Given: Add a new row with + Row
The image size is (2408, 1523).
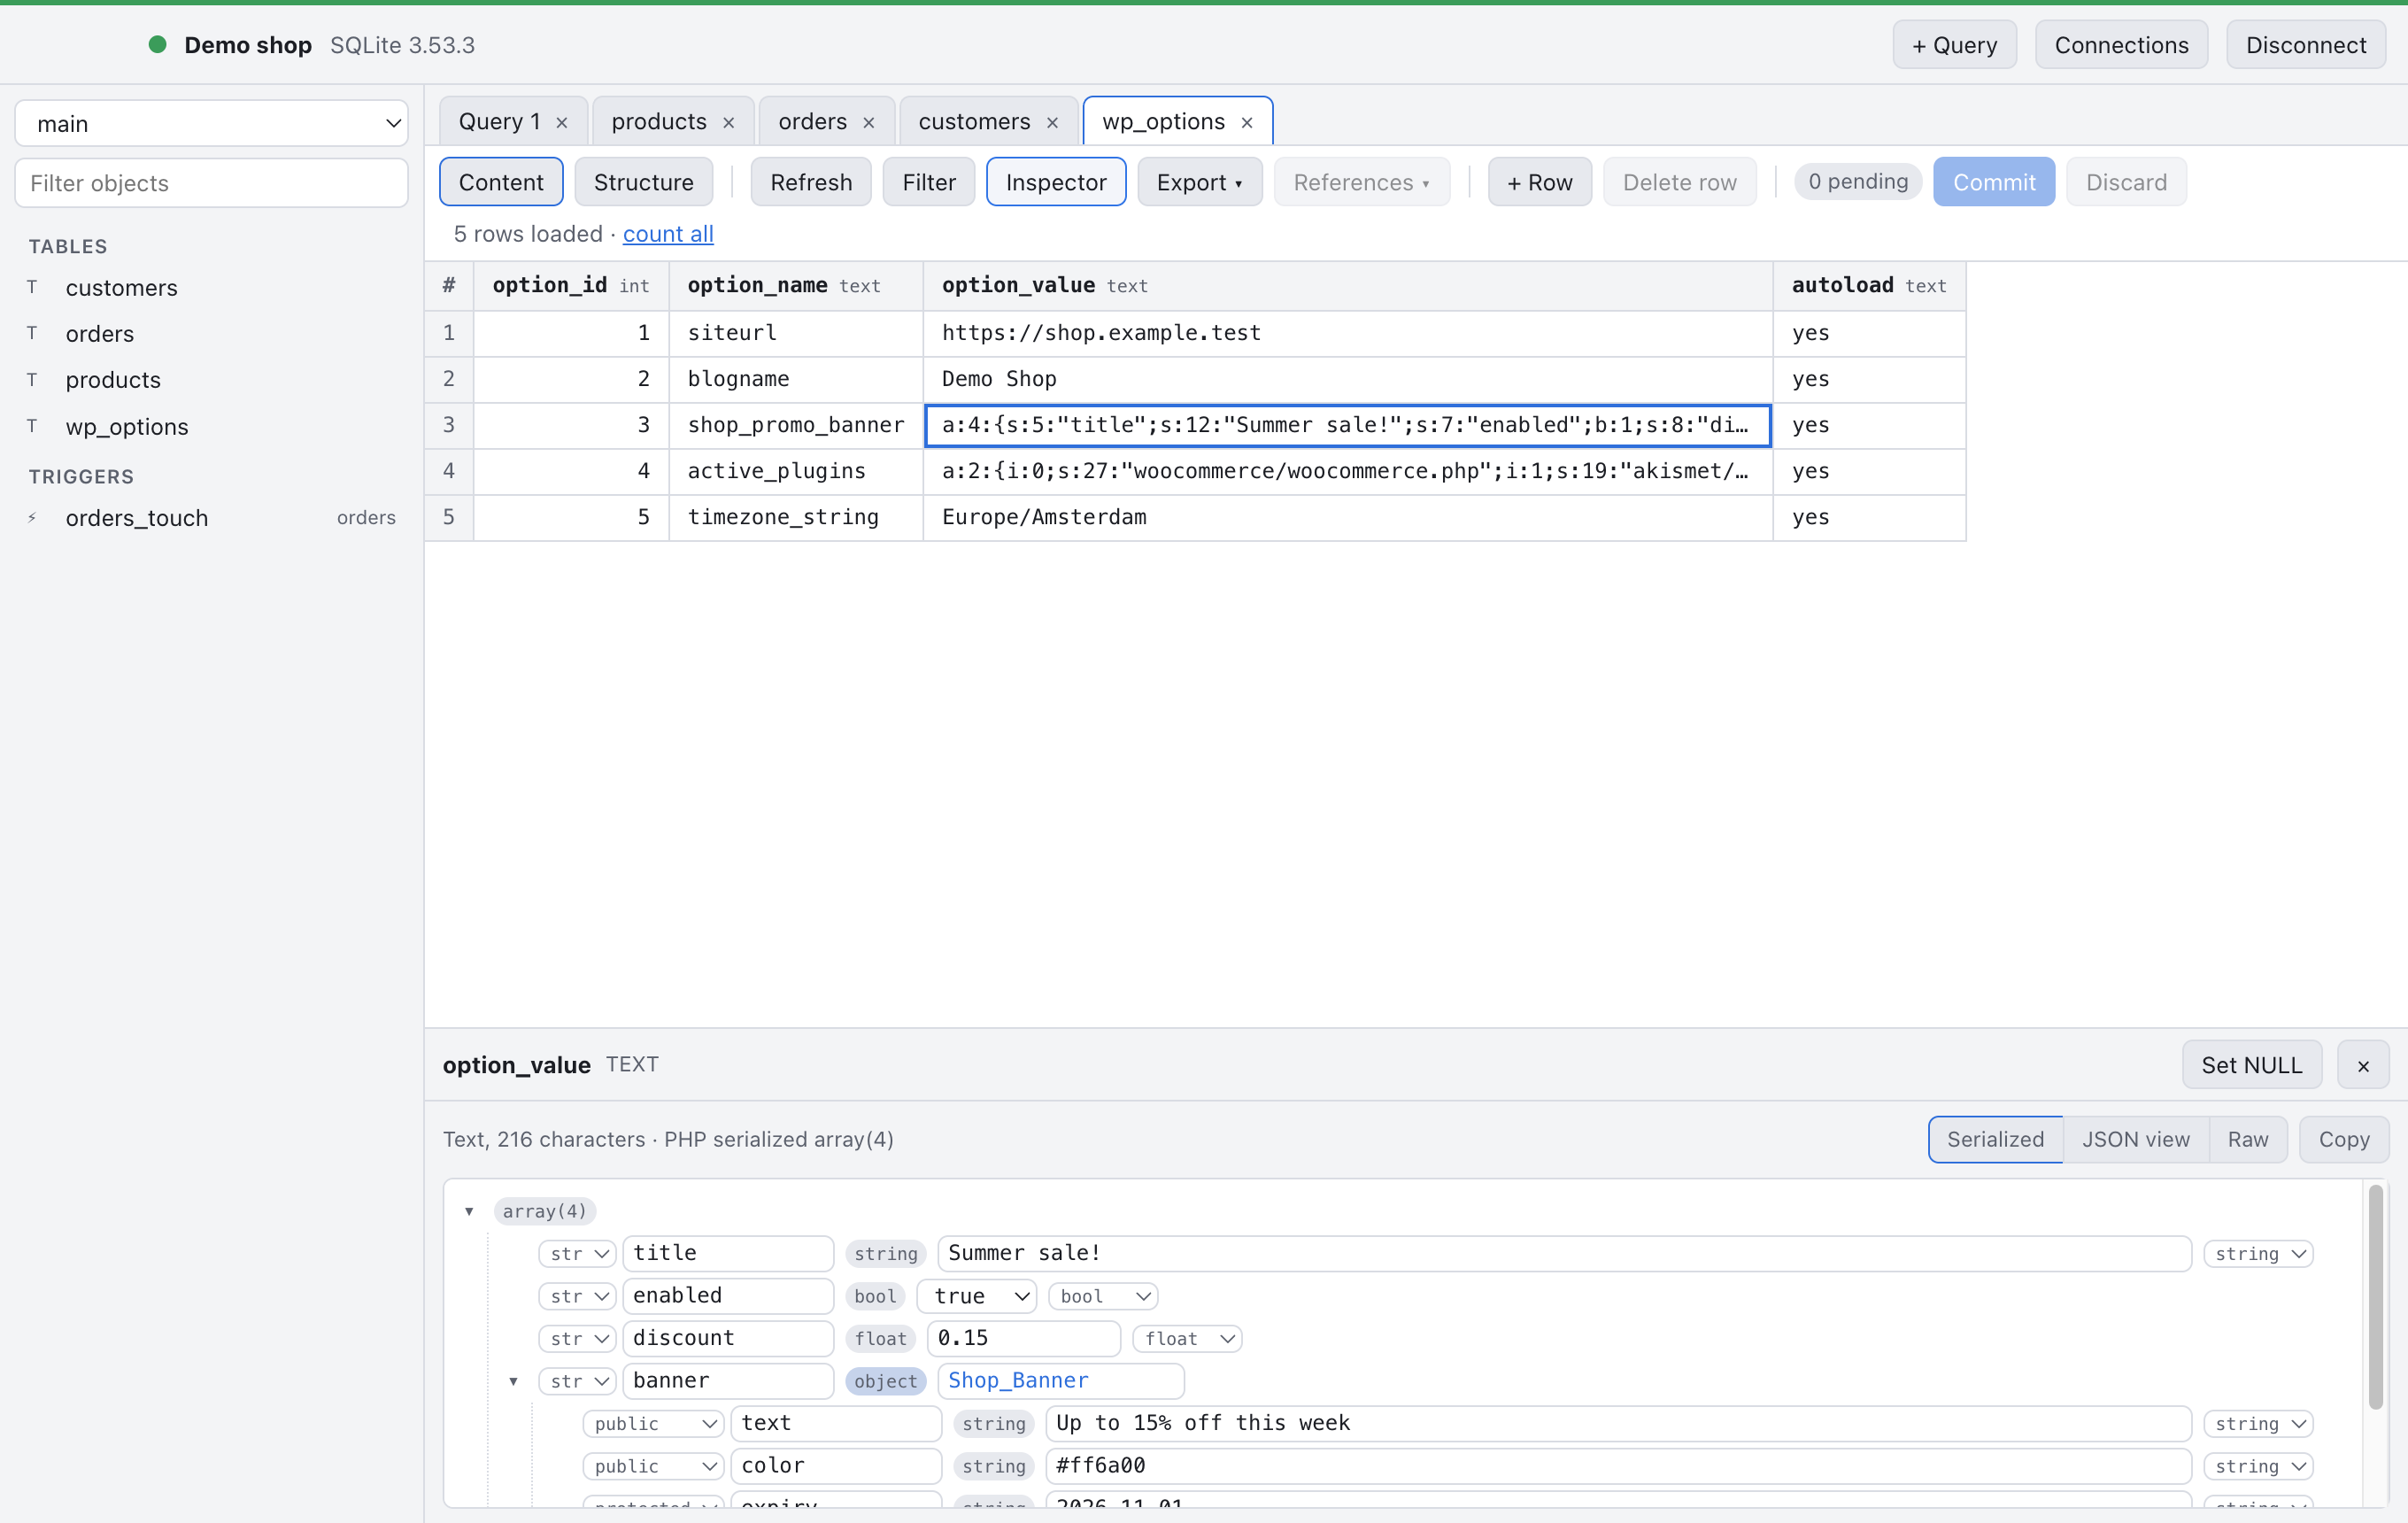Looking at the screenshot, I should click(1540, 182).
